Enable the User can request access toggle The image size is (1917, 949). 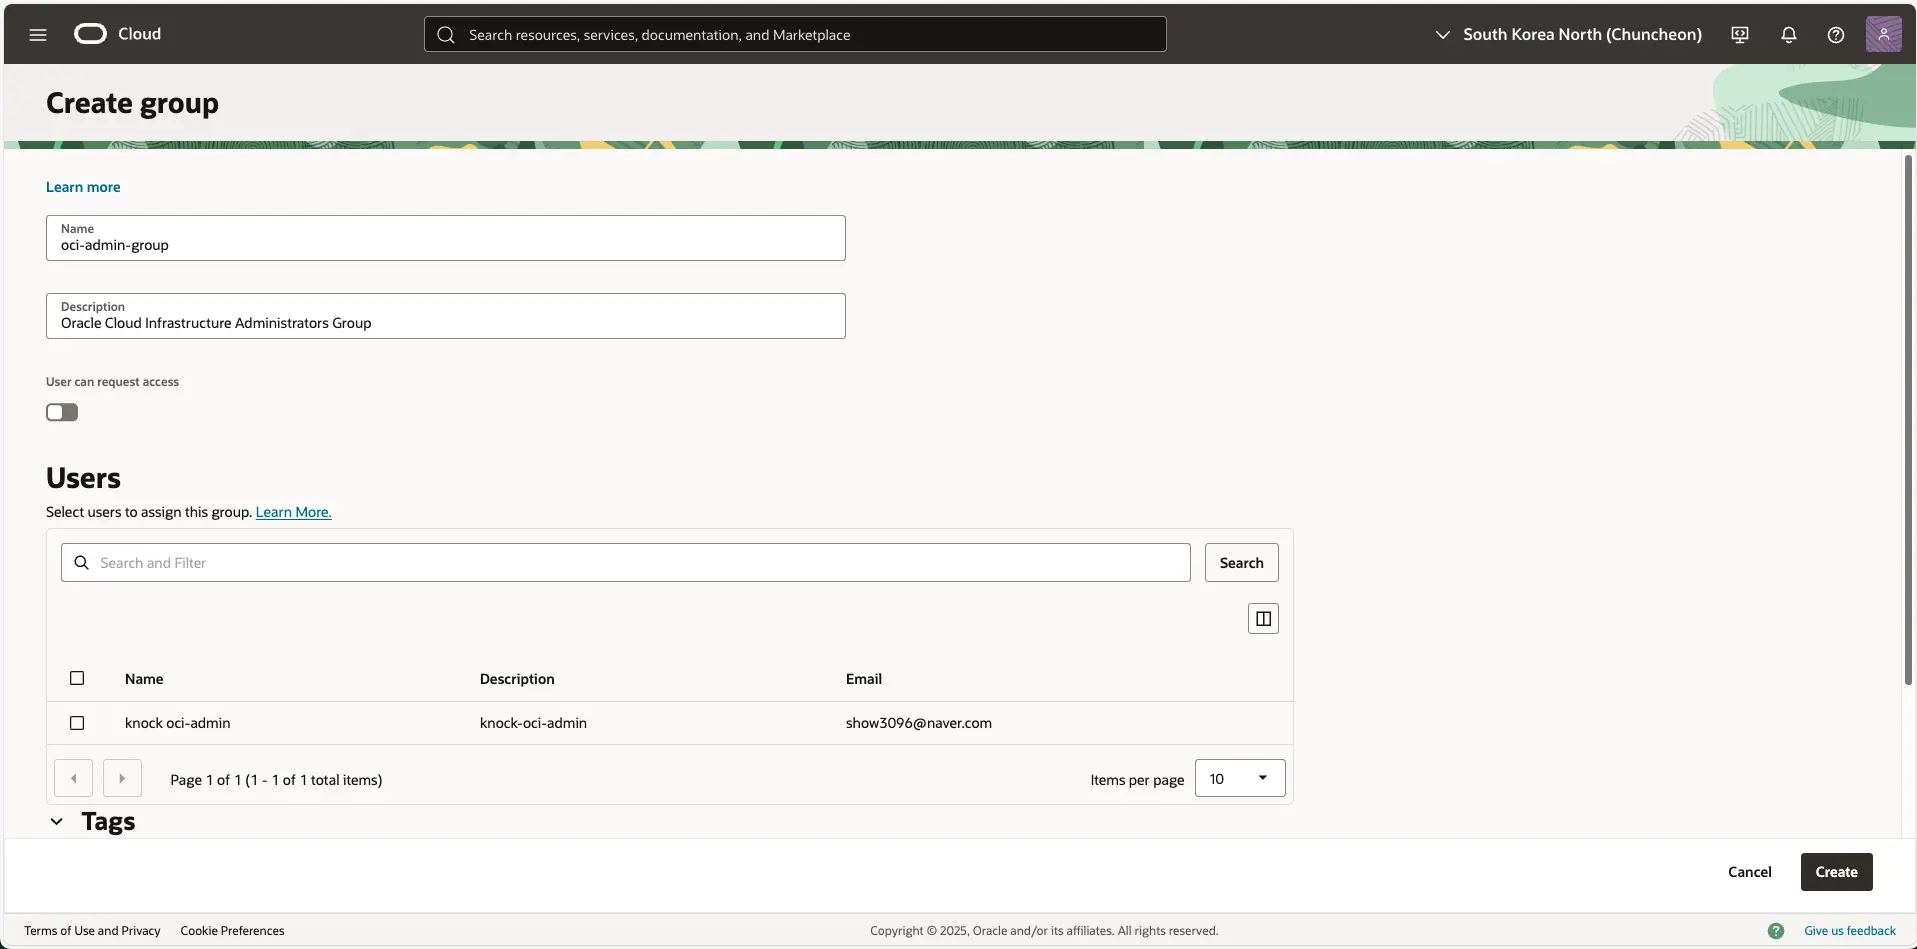[61, 412]
